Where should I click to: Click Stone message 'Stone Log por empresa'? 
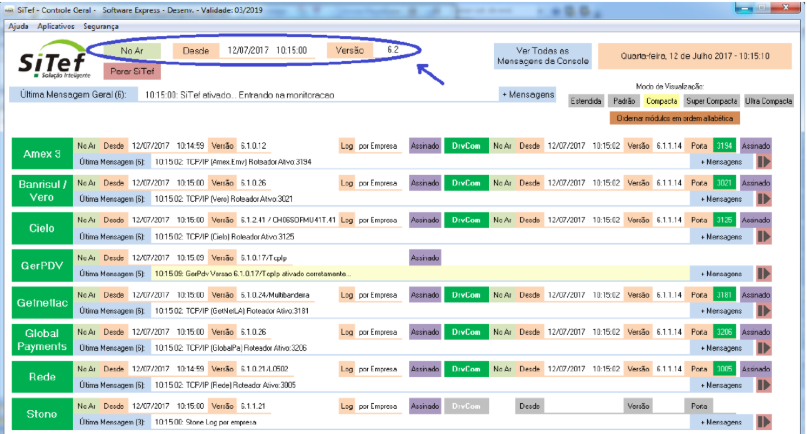coord(220,422)
